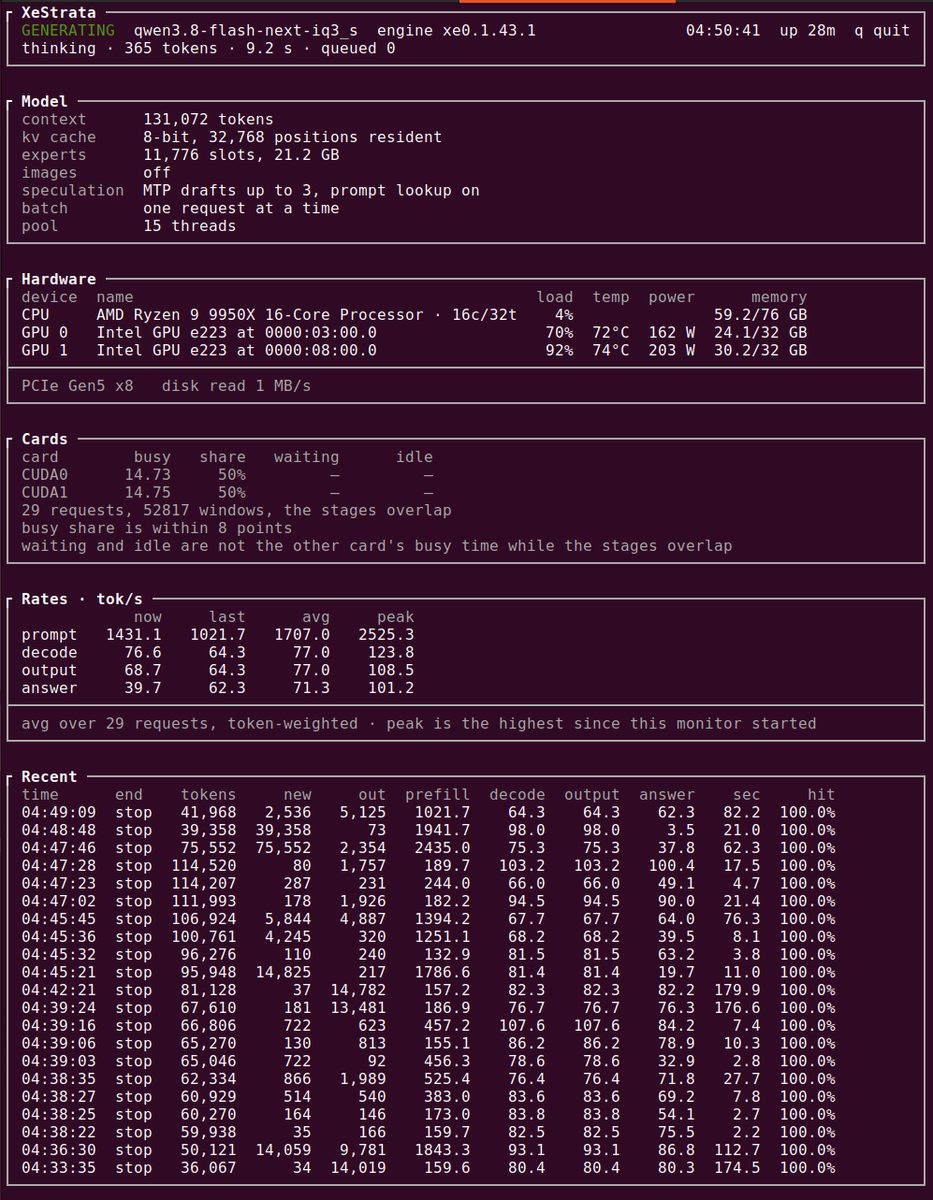This screenshot has height=1200, width=933.
Task: Select the 04:48:48 row in Recent
Action: coord(428,831)
